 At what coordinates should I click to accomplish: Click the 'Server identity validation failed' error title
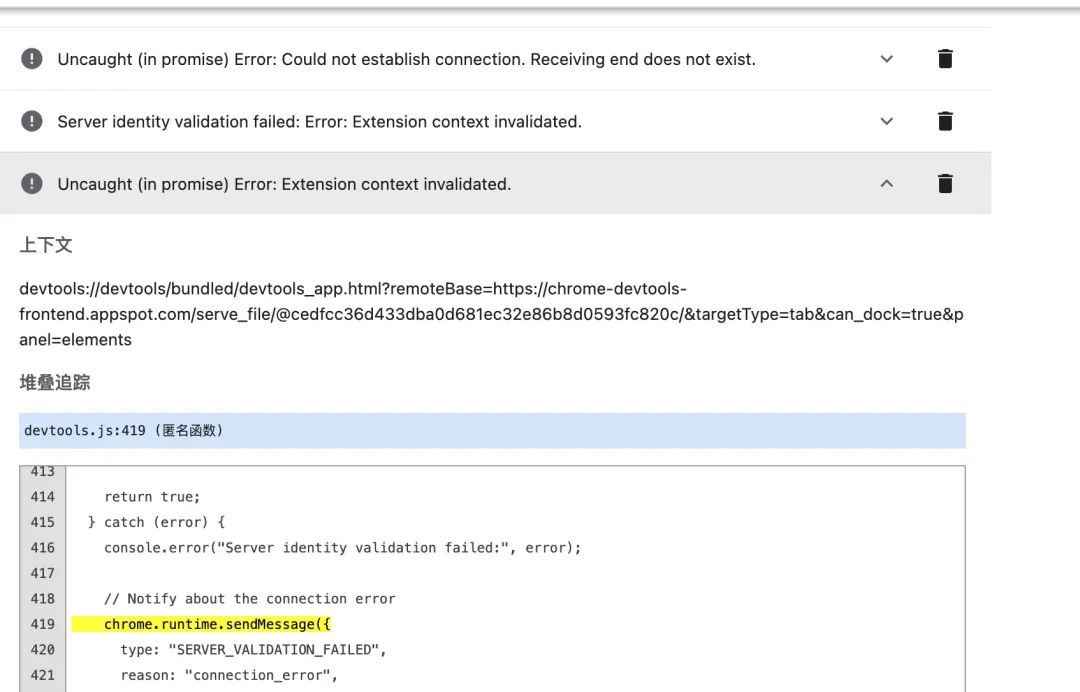pyautogui.click(x=320, y=122)
